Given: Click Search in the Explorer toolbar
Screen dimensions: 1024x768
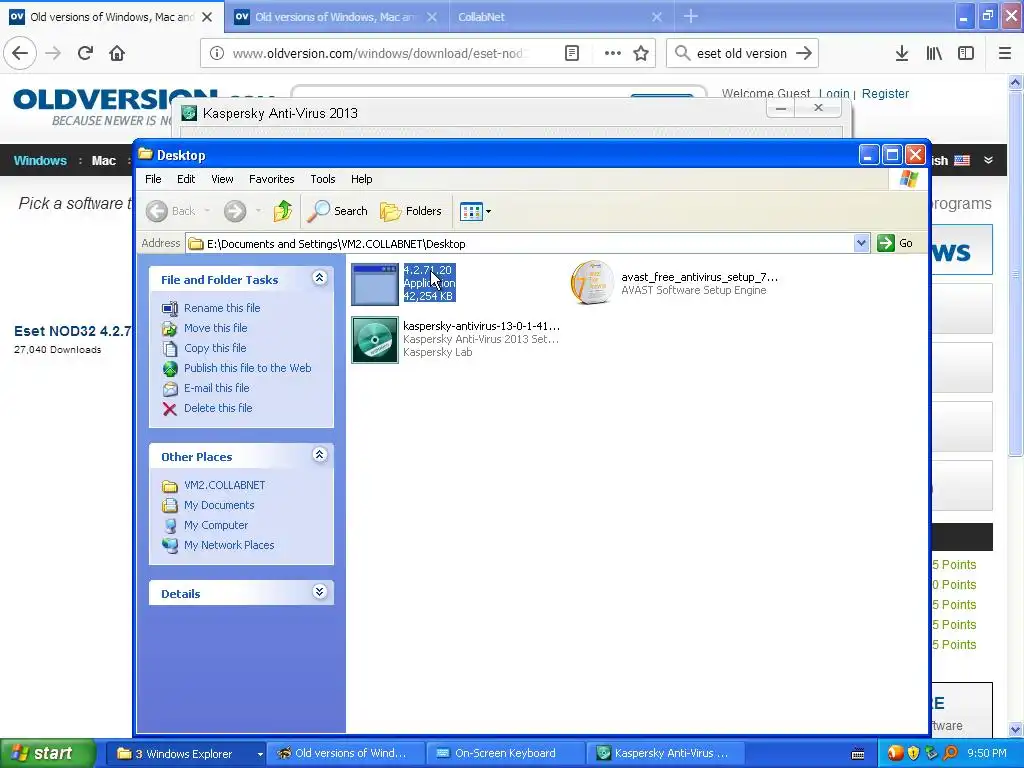Looking at the screenshot, I should (338, 211).
